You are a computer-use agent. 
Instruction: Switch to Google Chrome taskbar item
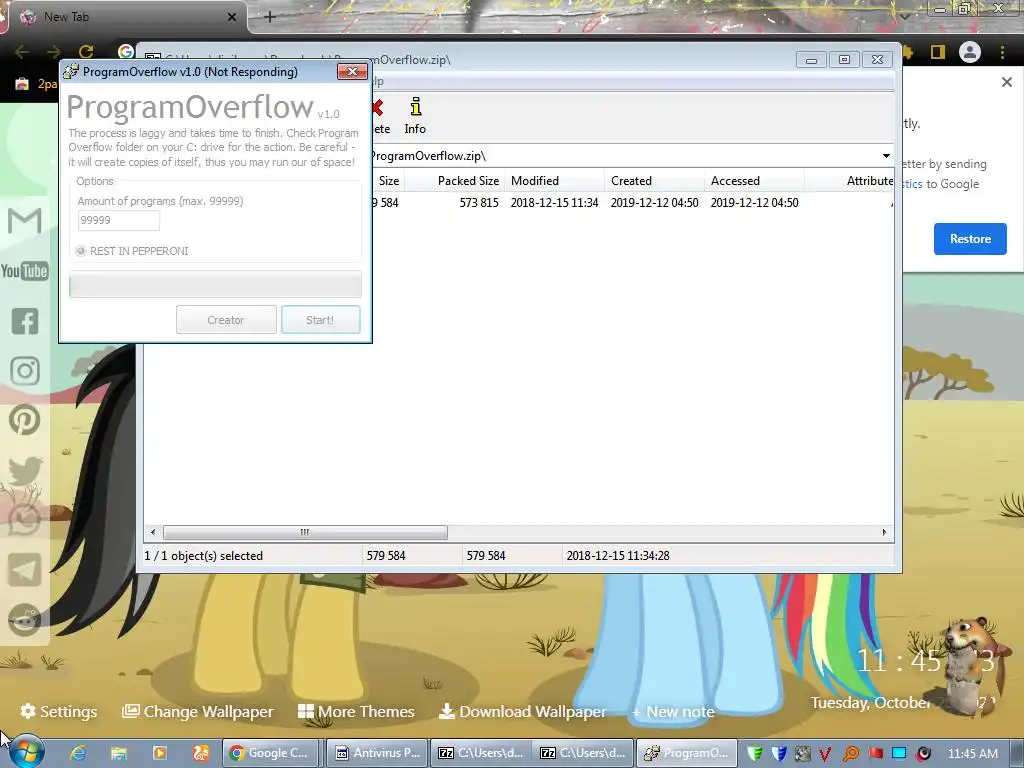pyautogui.click(x=271, y=753)
